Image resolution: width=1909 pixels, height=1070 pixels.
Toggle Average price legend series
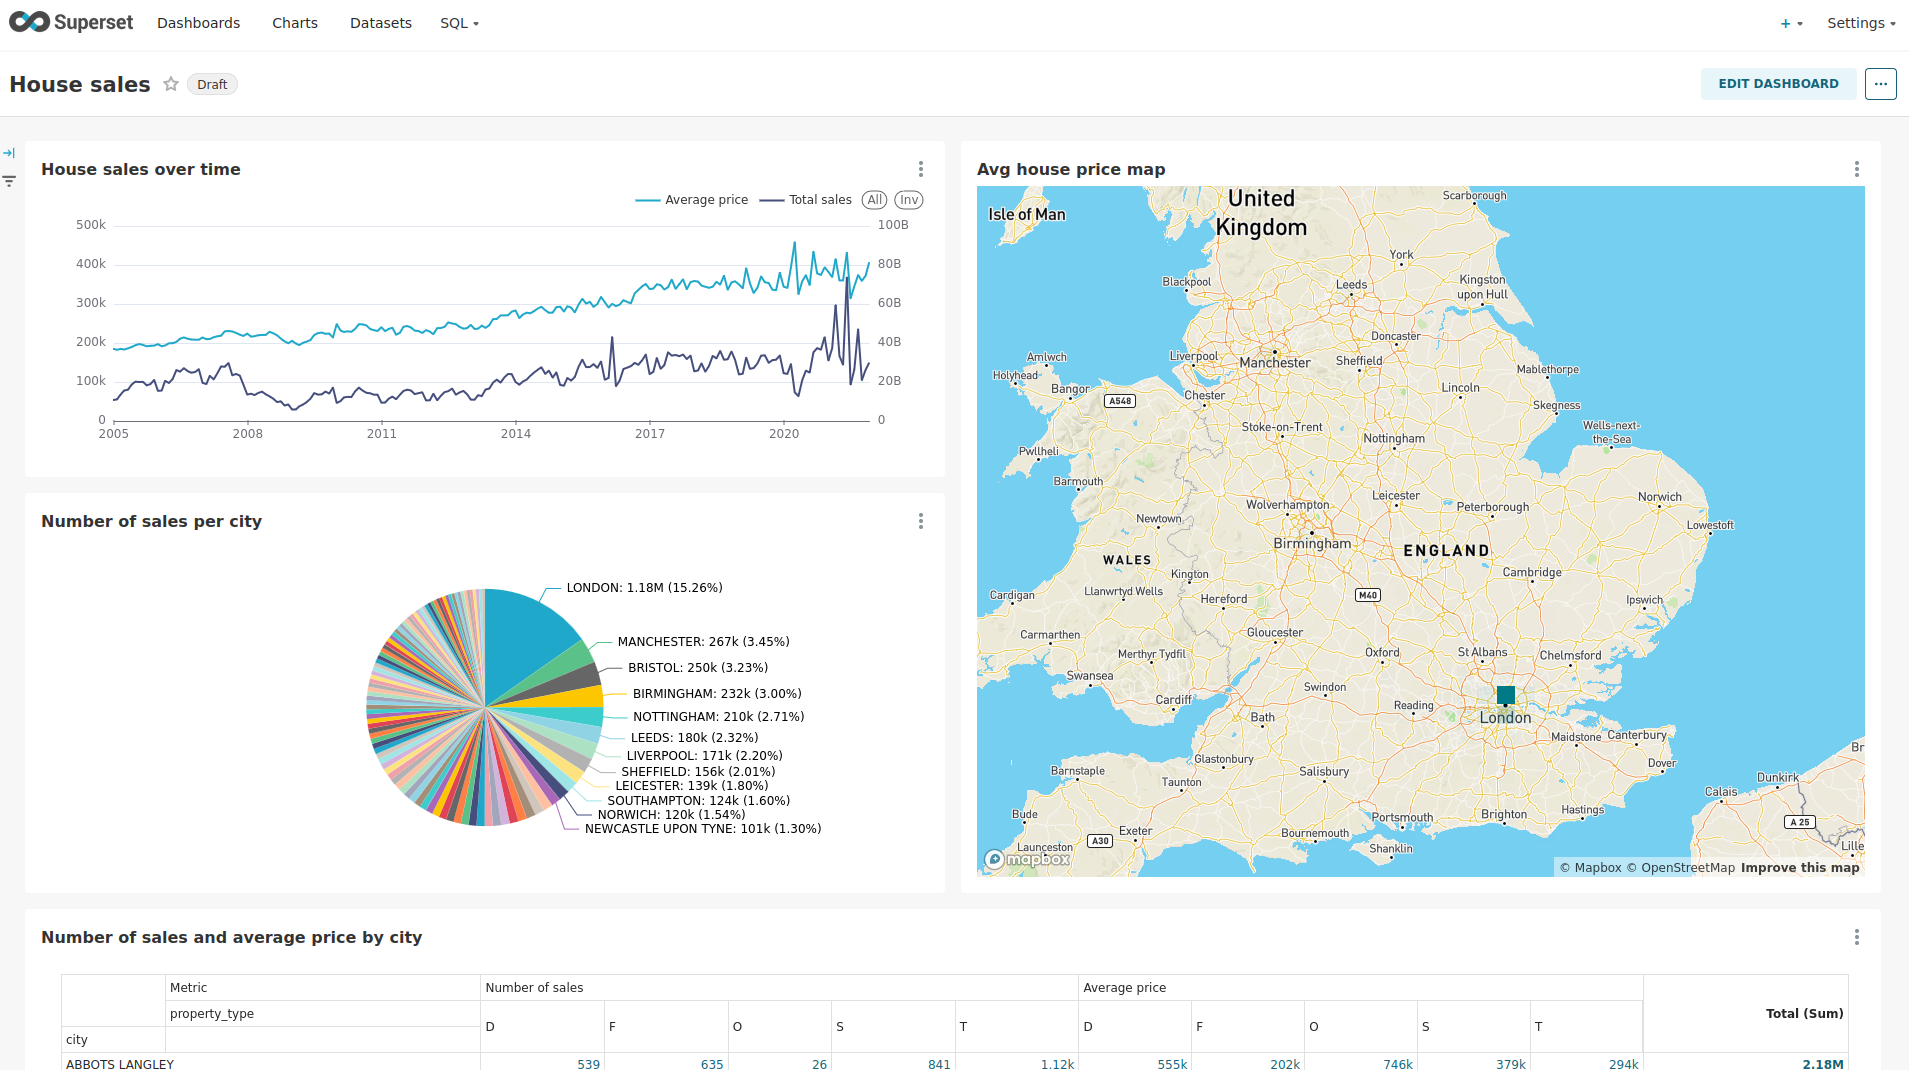click(x=692, y=200)
